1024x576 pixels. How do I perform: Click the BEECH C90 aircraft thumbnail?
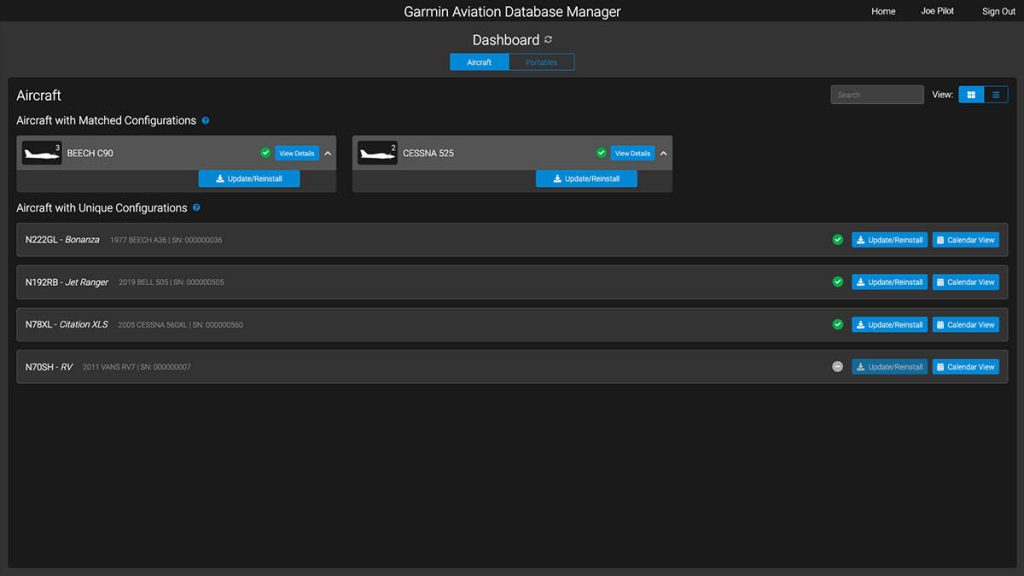click(x=42, y=153)
